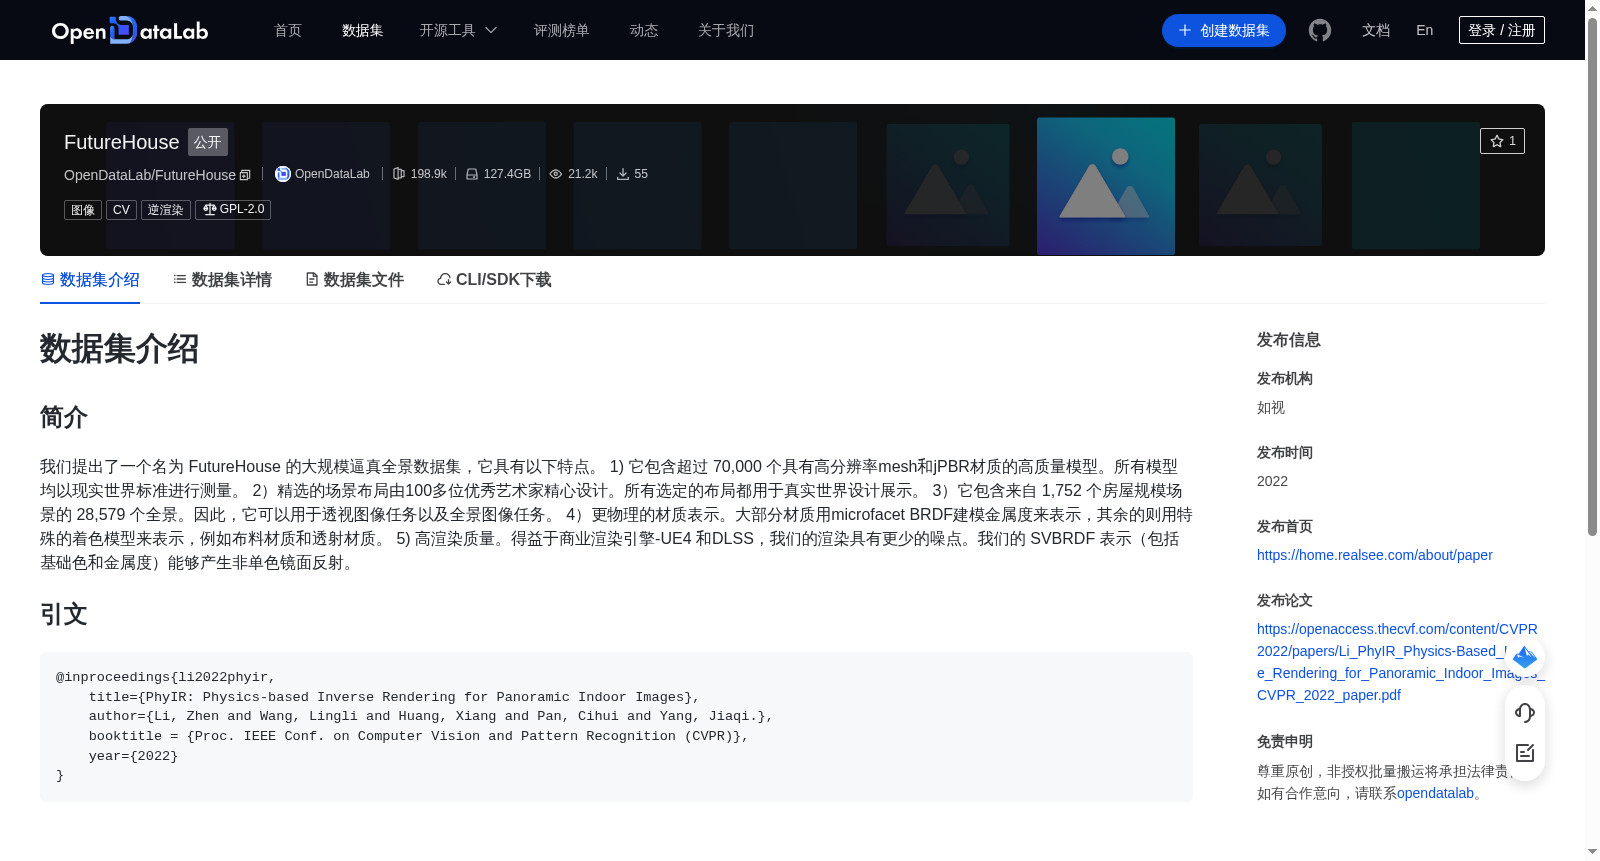Switch to 数据集详情 tab
The height and width of the screenshot is (861, 1600).
(222, 280)
